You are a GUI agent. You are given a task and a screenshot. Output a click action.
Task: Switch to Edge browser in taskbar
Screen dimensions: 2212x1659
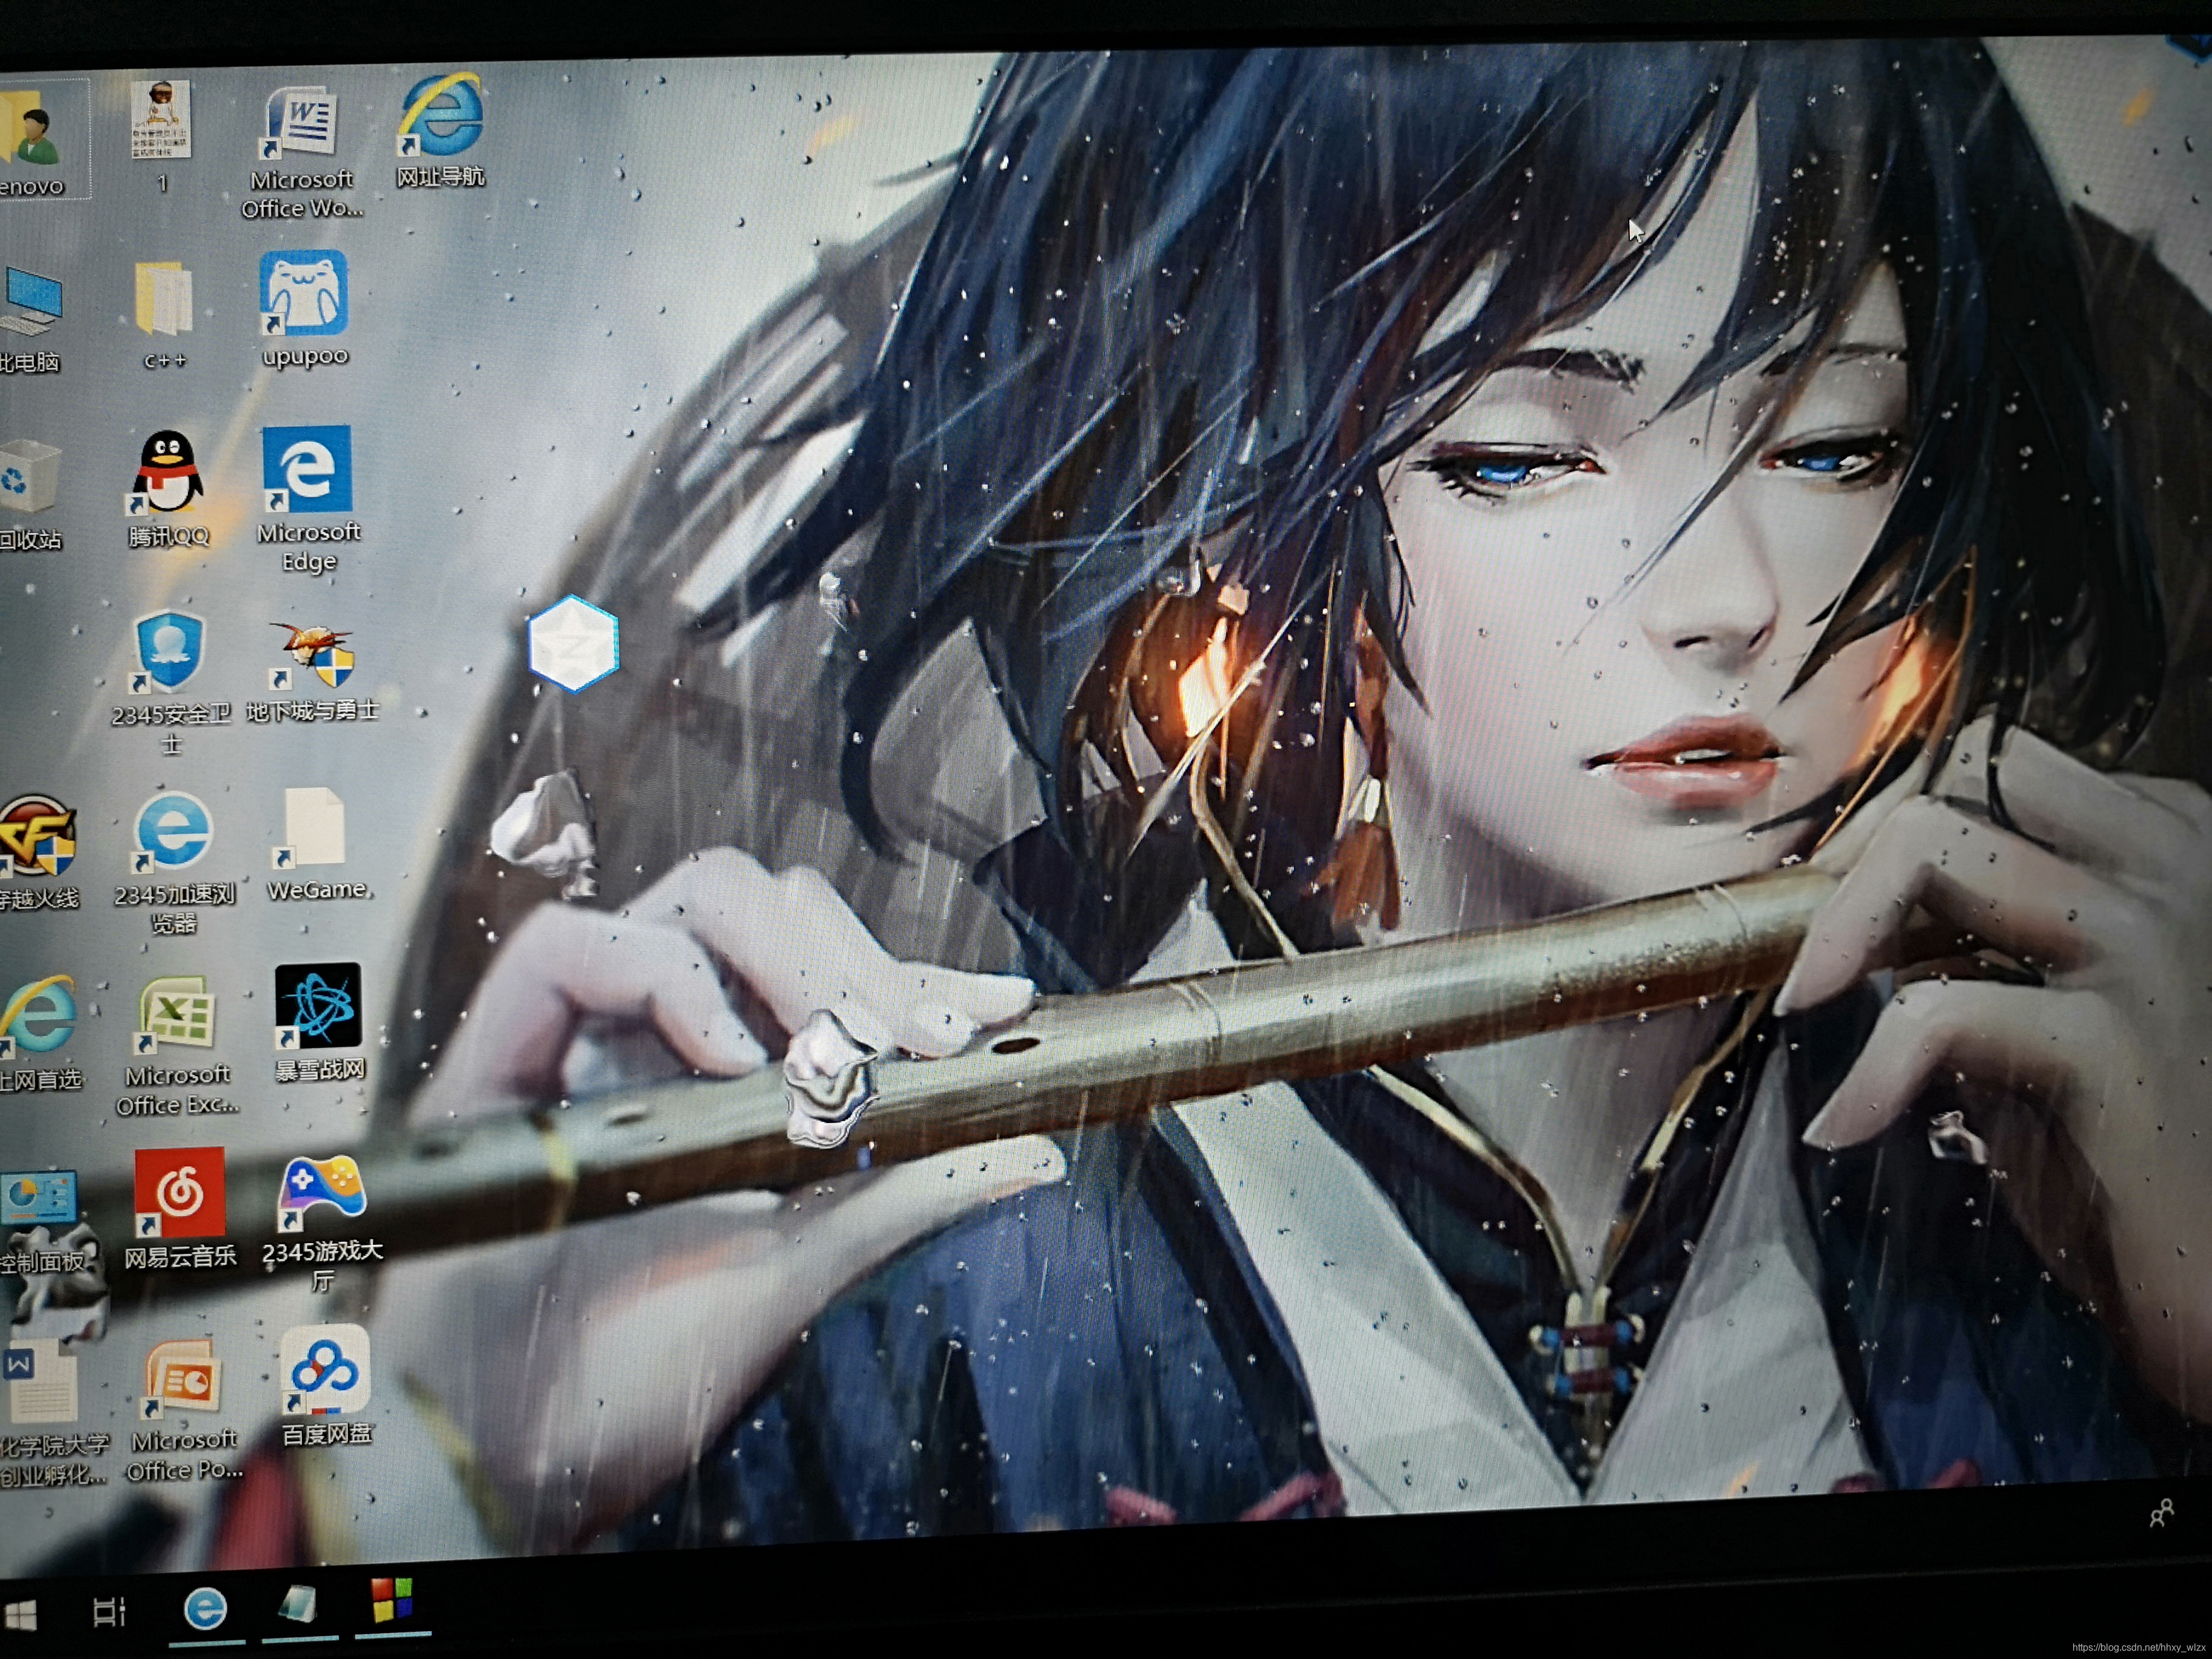pyautogui.click(x=206, y=1609)
